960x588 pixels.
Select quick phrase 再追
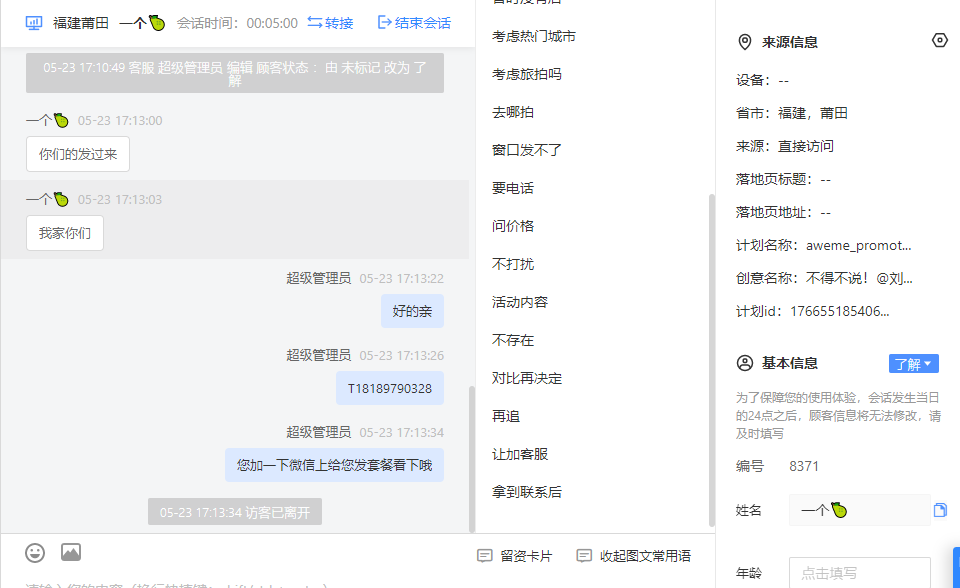click(506, 416)
